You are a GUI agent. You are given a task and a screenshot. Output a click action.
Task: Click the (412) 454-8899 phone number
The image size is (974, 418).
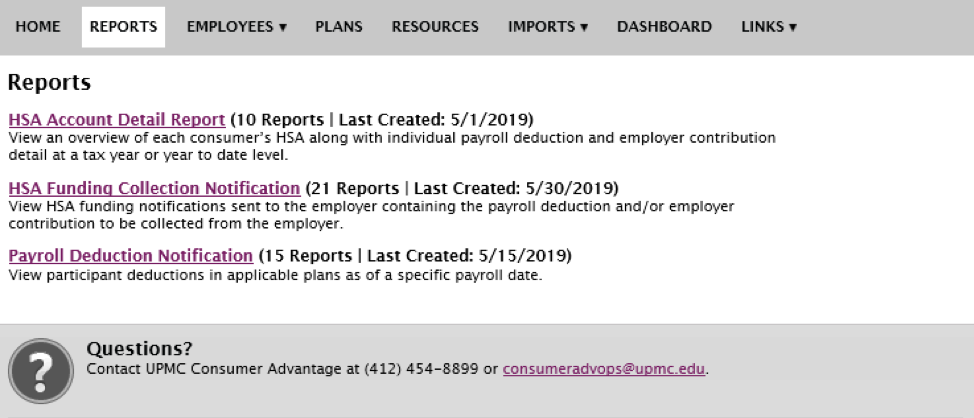pyautogui.click(x=421, y=369)
